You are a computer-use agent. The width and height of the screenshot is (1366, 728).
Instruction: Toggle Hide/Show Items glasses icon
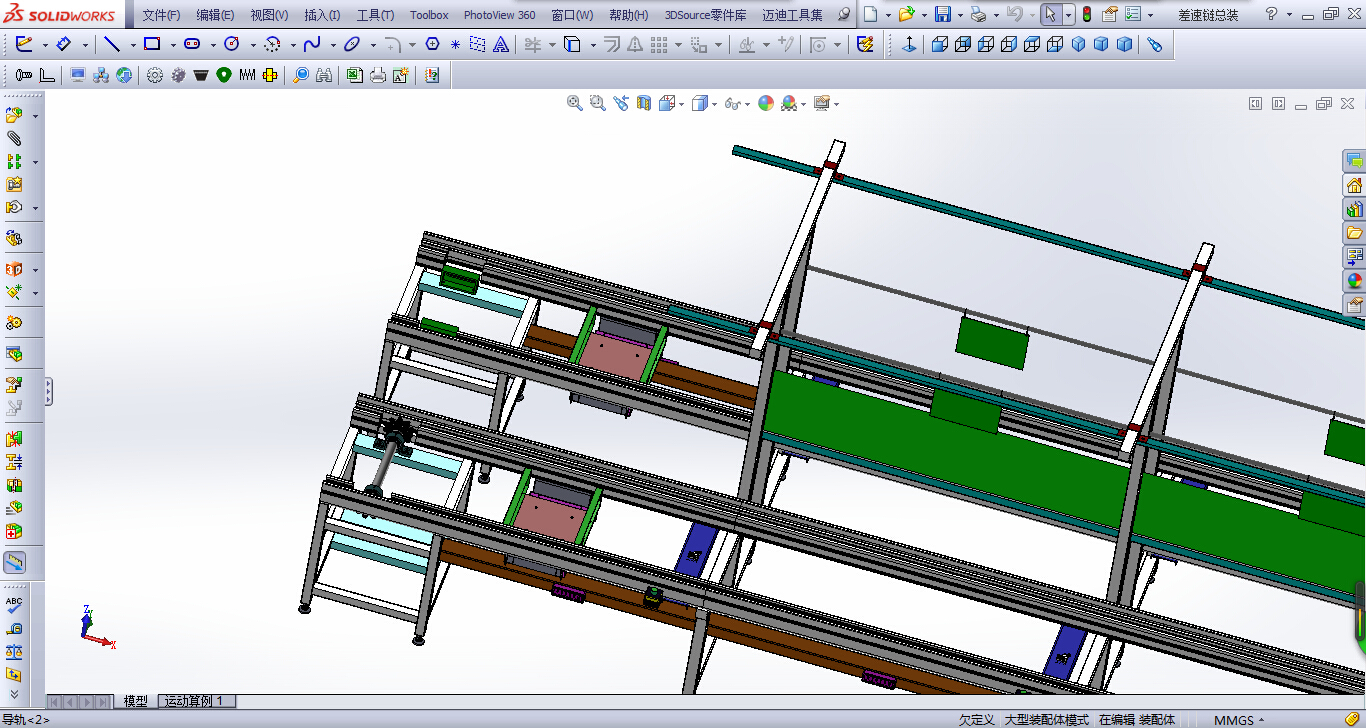coord(733,103)
